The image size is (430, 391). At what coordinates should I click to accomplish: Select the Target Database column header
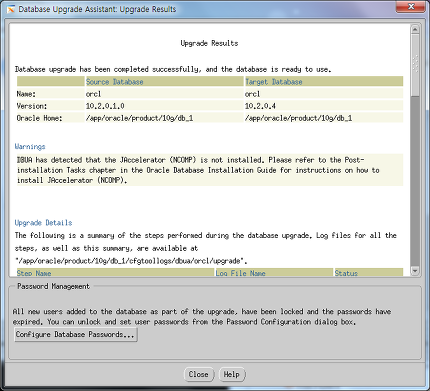(324, 82)
